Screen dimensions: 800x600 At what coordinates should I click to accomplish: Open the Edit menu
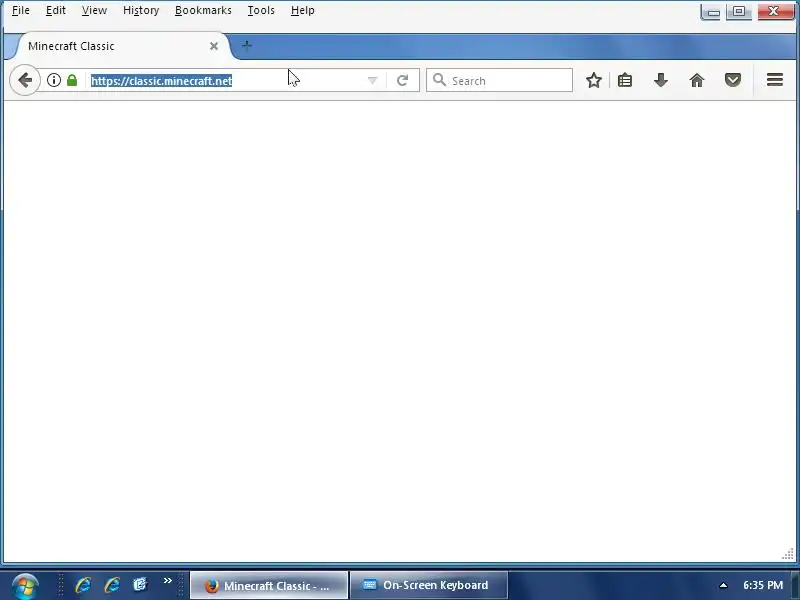pyautogui.click(x=56, y=10)
